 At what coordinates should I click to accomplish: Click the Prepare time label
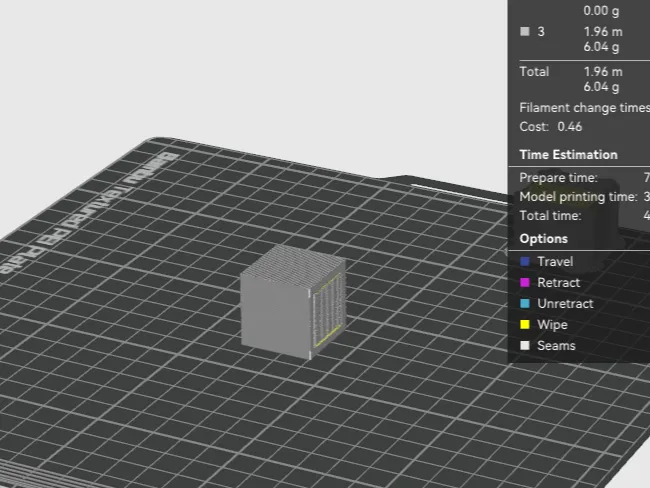tap(558, 178)
